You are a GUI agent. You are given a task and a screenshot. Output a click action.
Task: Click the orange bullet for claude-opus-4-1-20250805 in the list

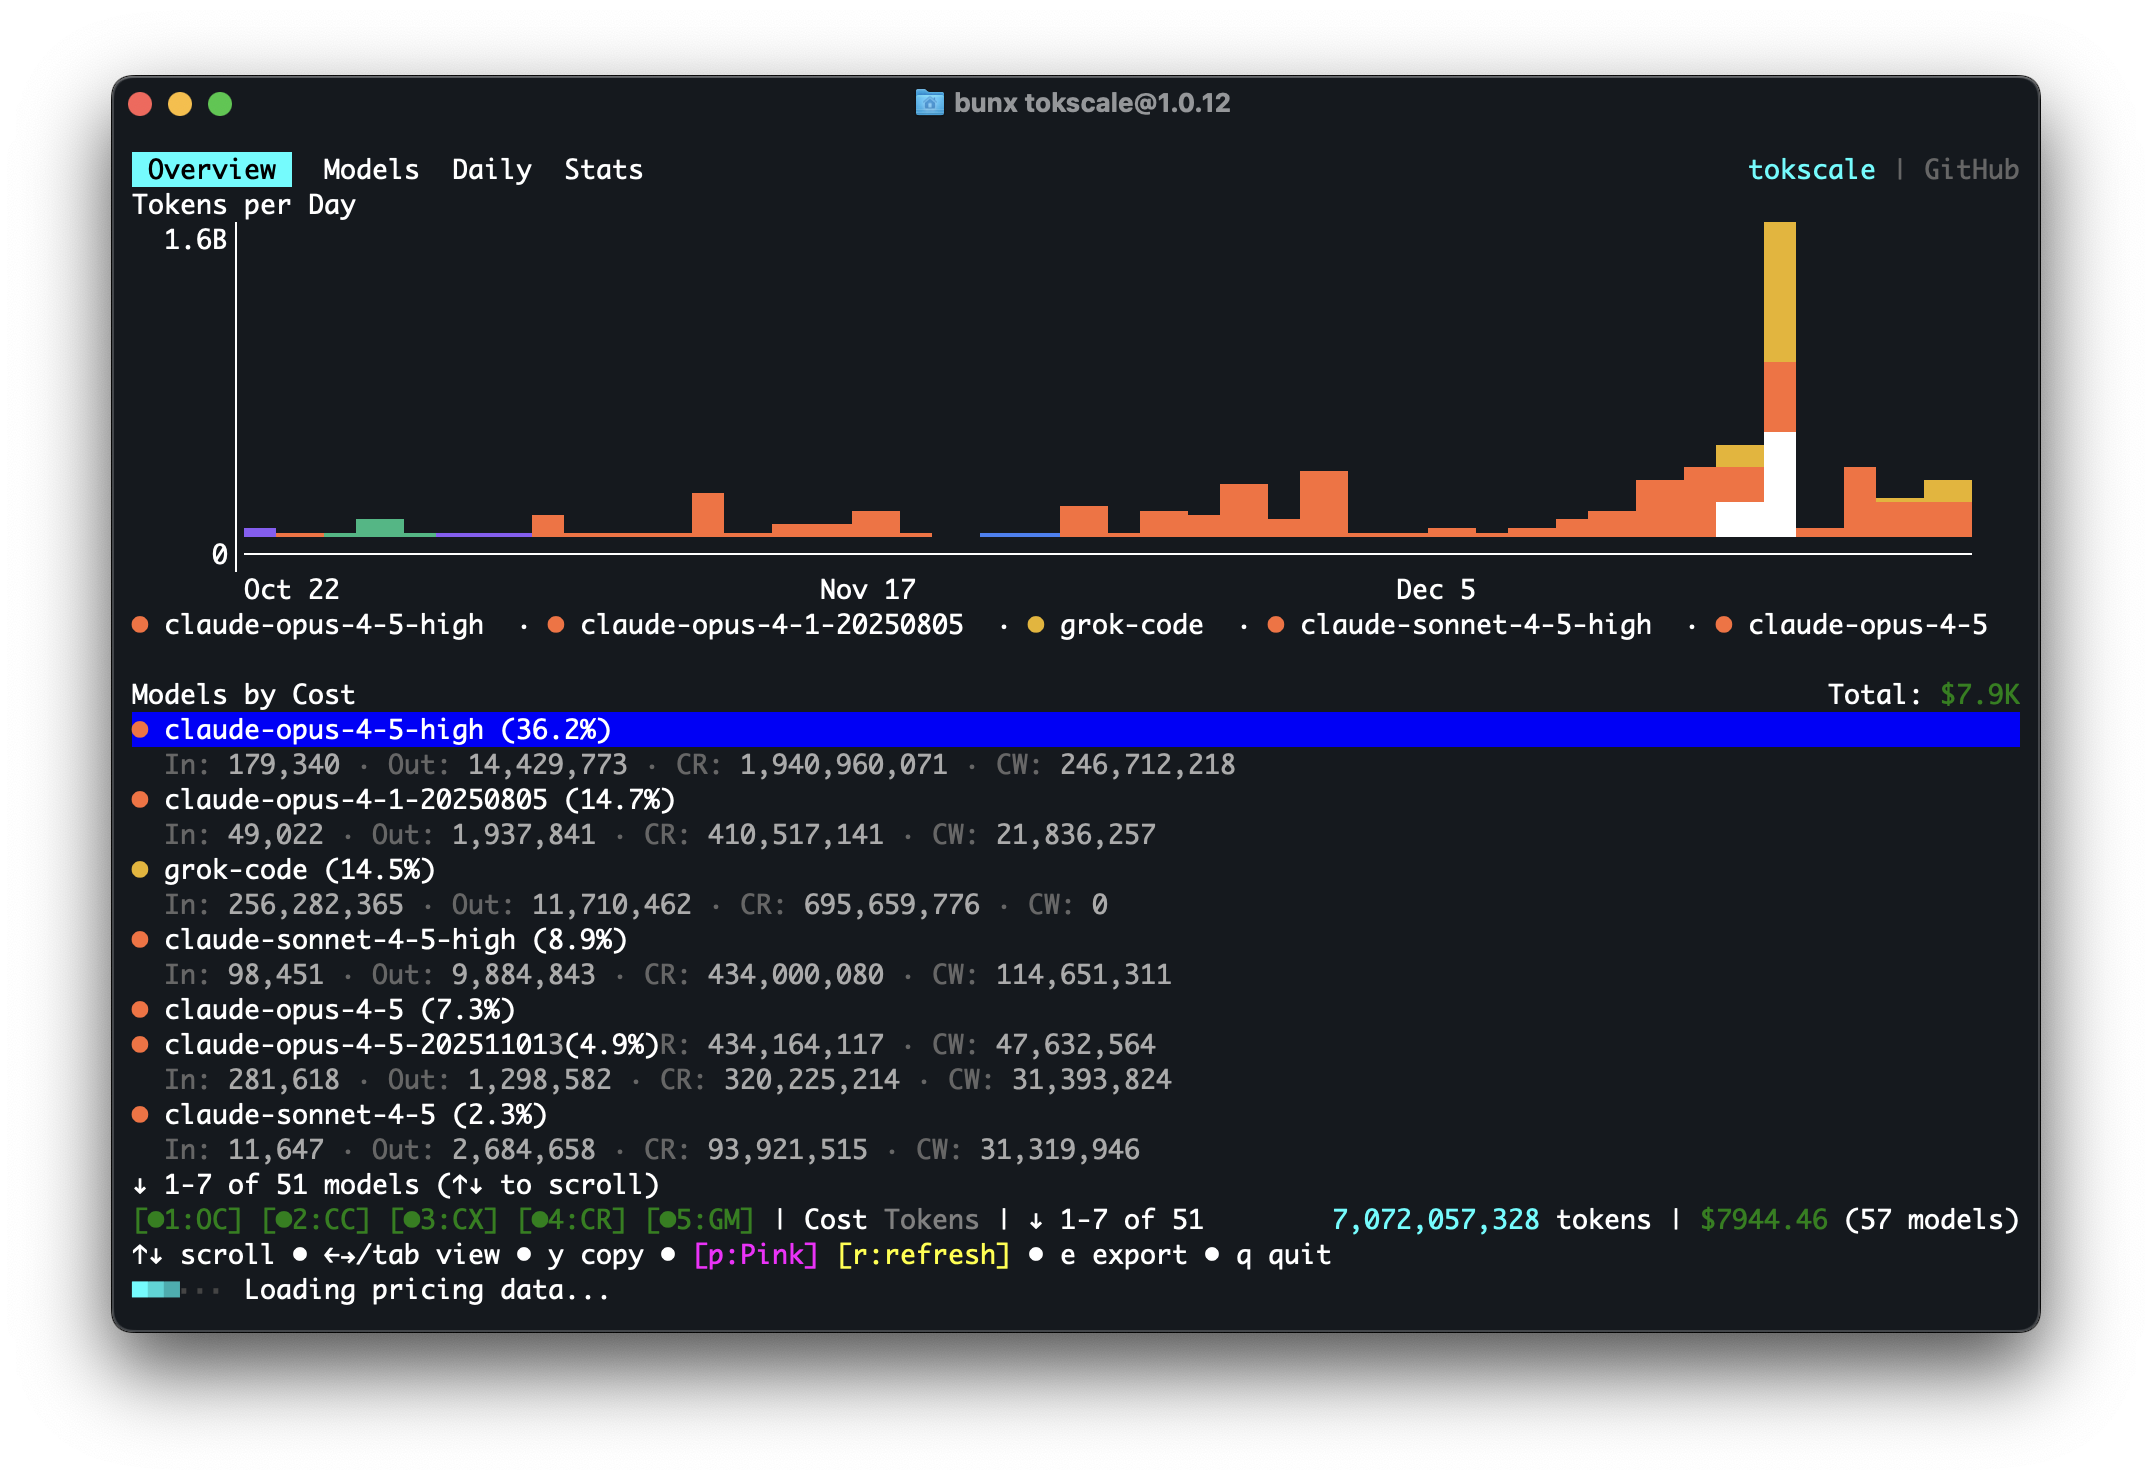(x=141, y=800)
